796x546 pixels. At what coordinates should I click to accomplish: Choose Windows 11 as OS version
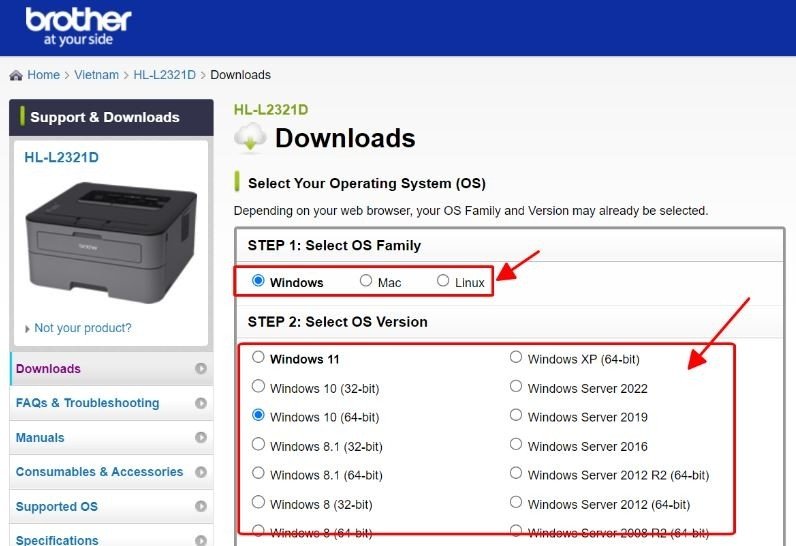pos(259,358)
